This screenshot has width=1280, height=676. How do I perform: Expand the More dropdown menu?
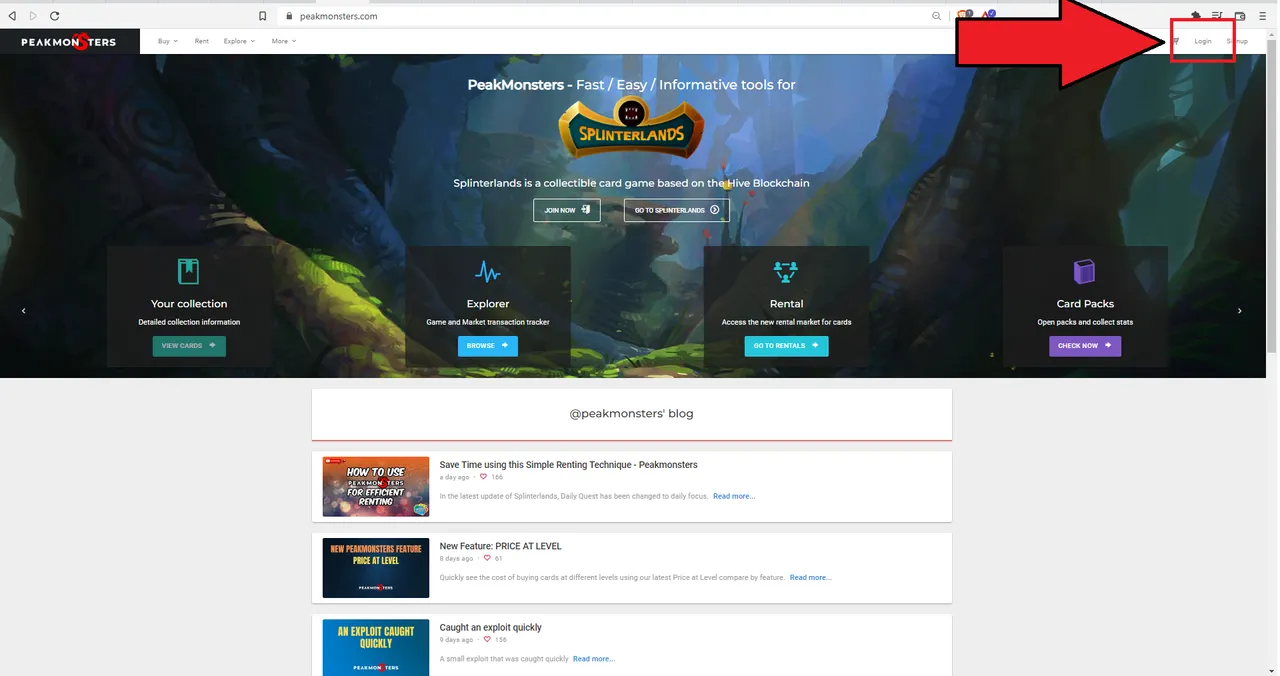coord(284,41)
